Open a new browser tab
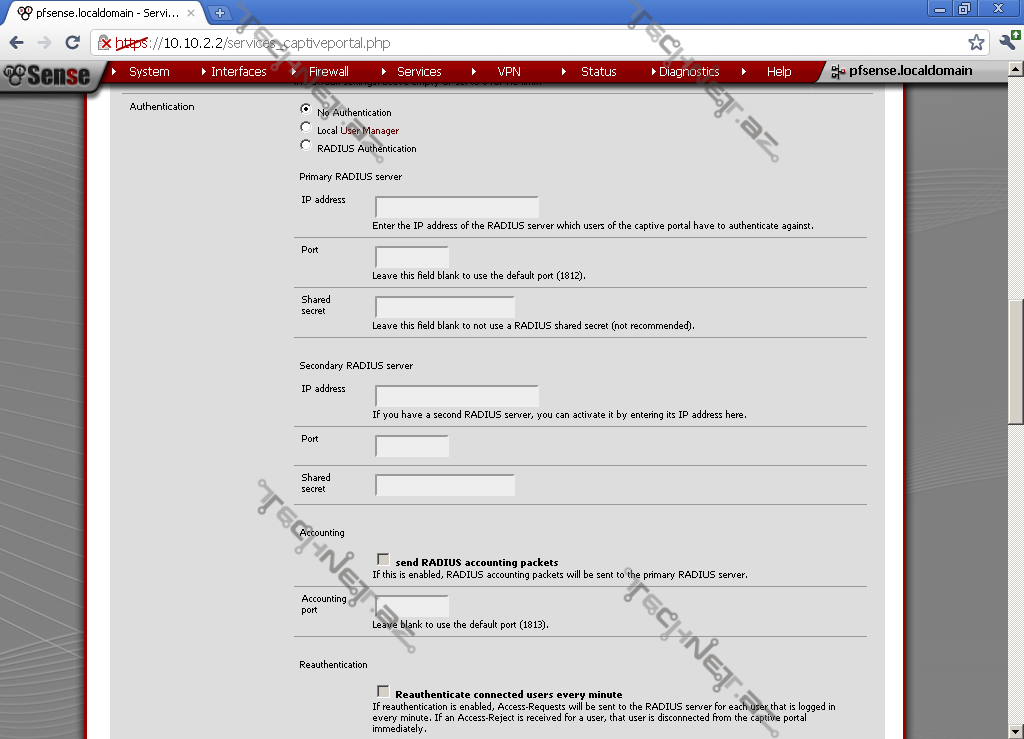The height and width of the screenshot is (739, 1024). [220, 13]
